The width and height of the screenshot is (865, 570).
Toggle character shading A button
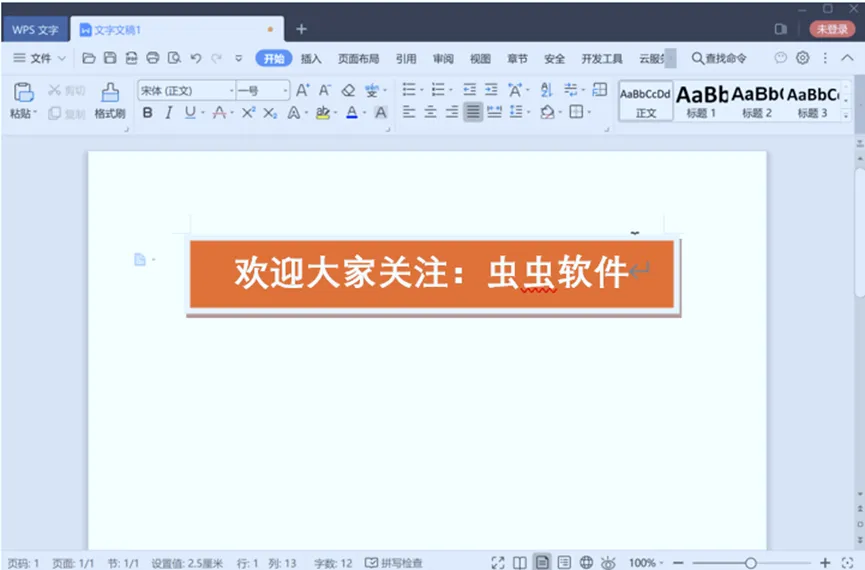(x=381, y=113)
